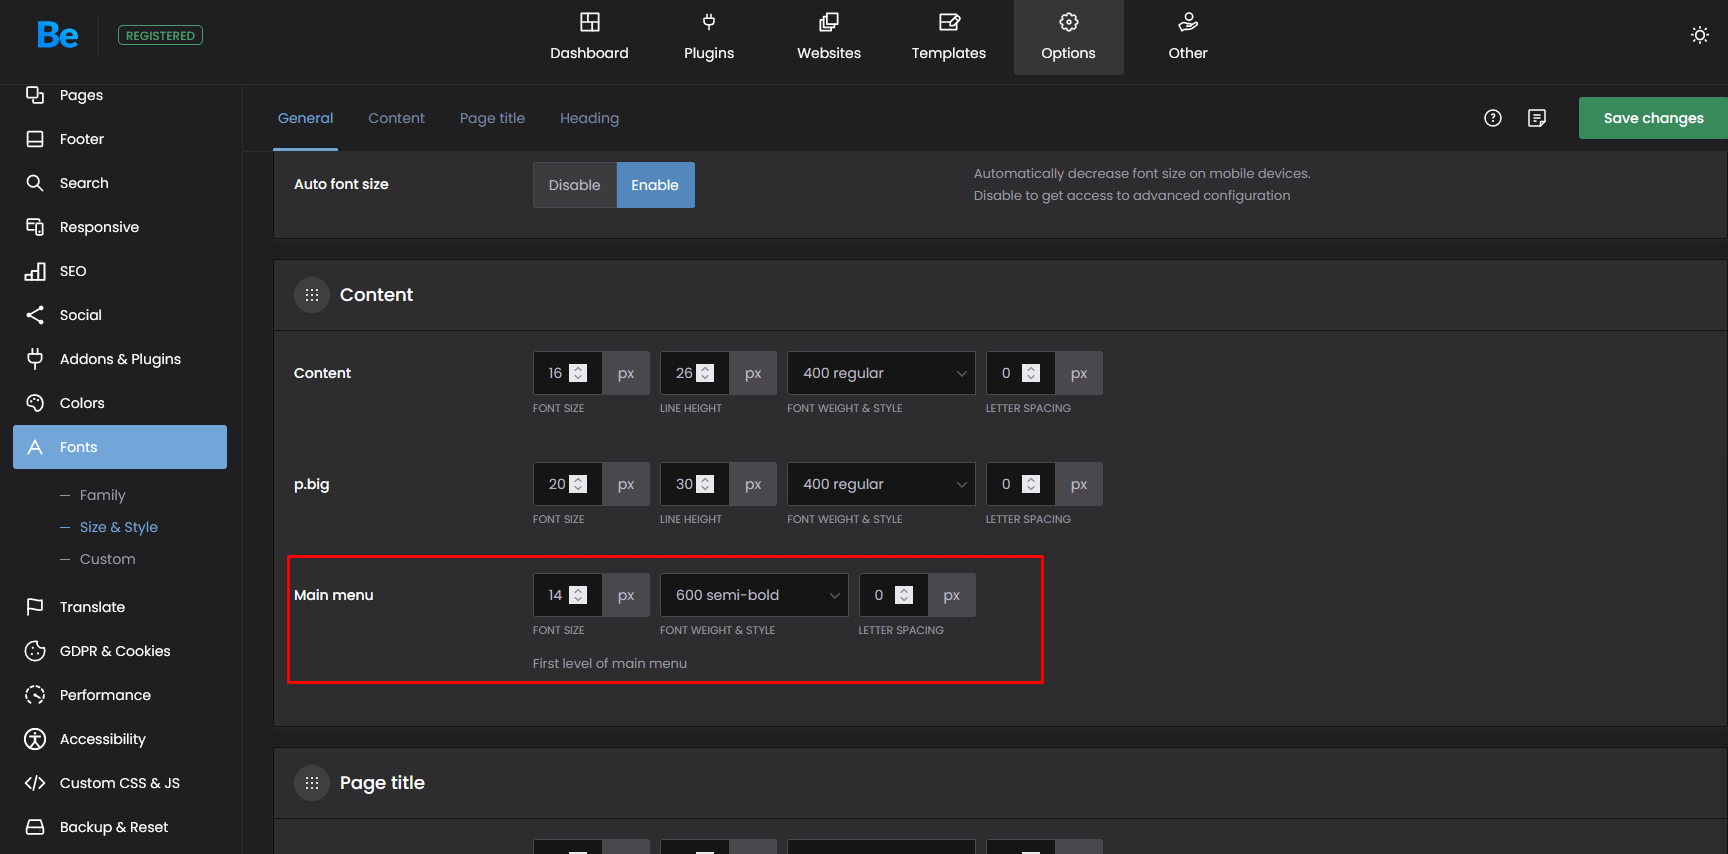The height and width of the screenshot is (854, 1728).
Task: Click Content font size field showing 16
Action: point(567,373)
